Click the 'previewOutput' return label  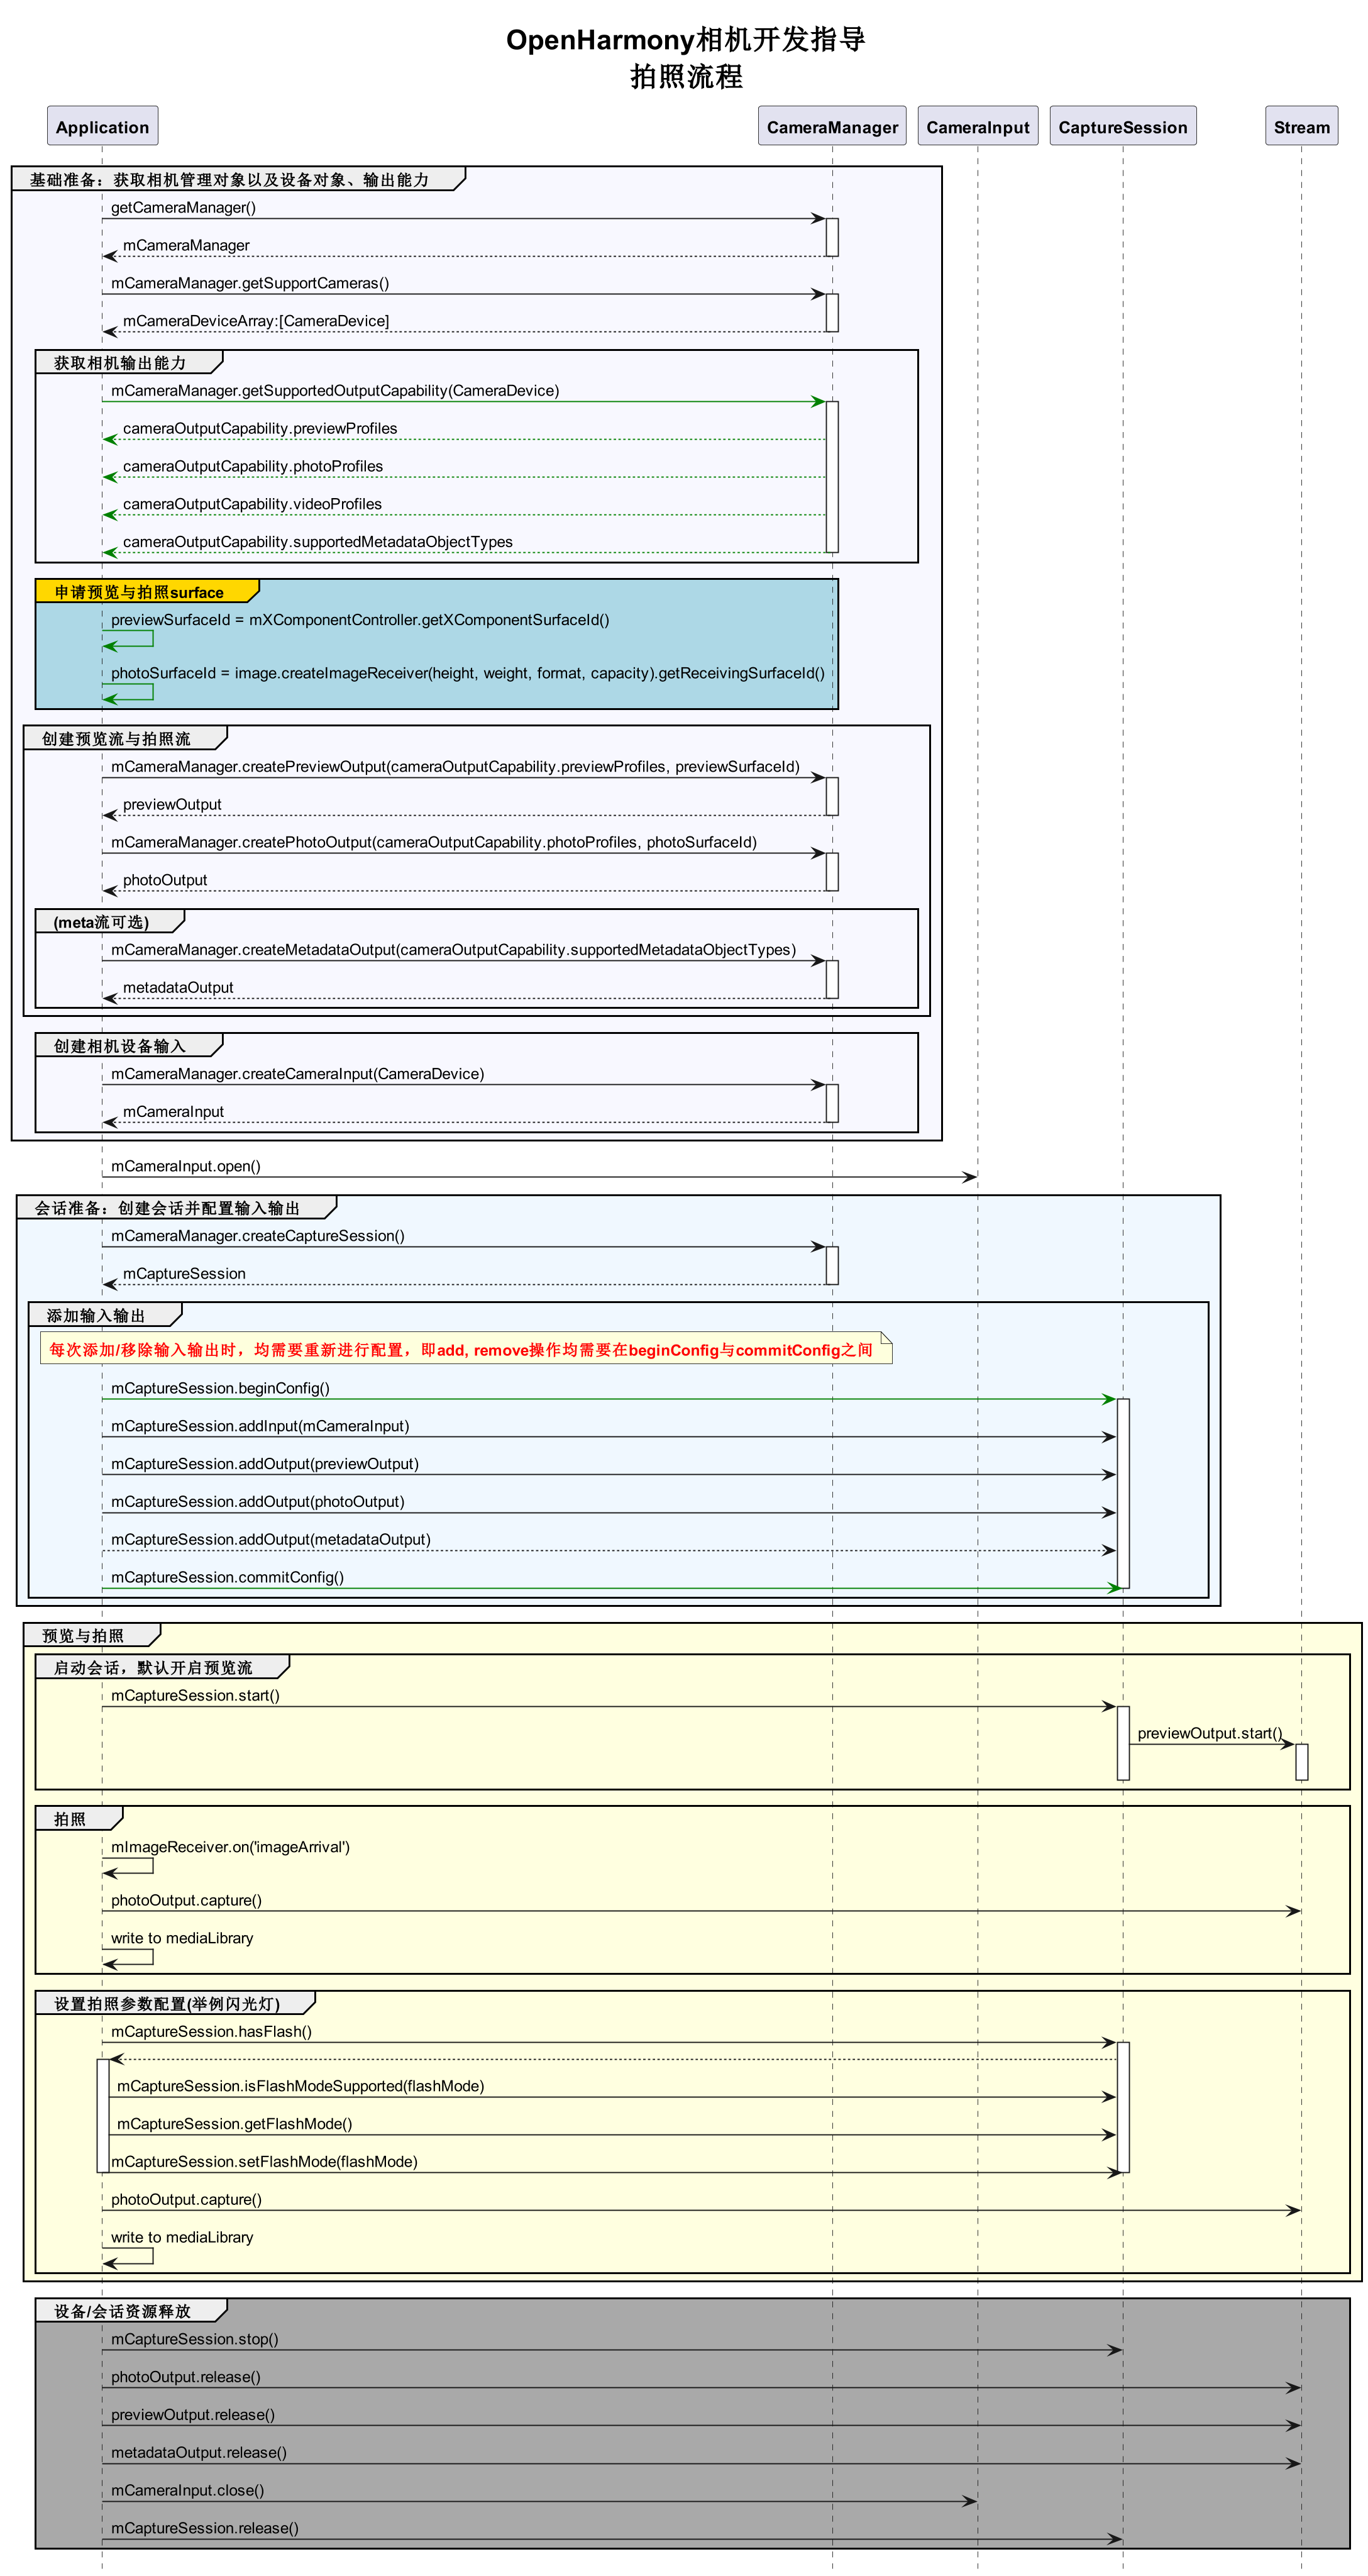[x=172, y=805]
